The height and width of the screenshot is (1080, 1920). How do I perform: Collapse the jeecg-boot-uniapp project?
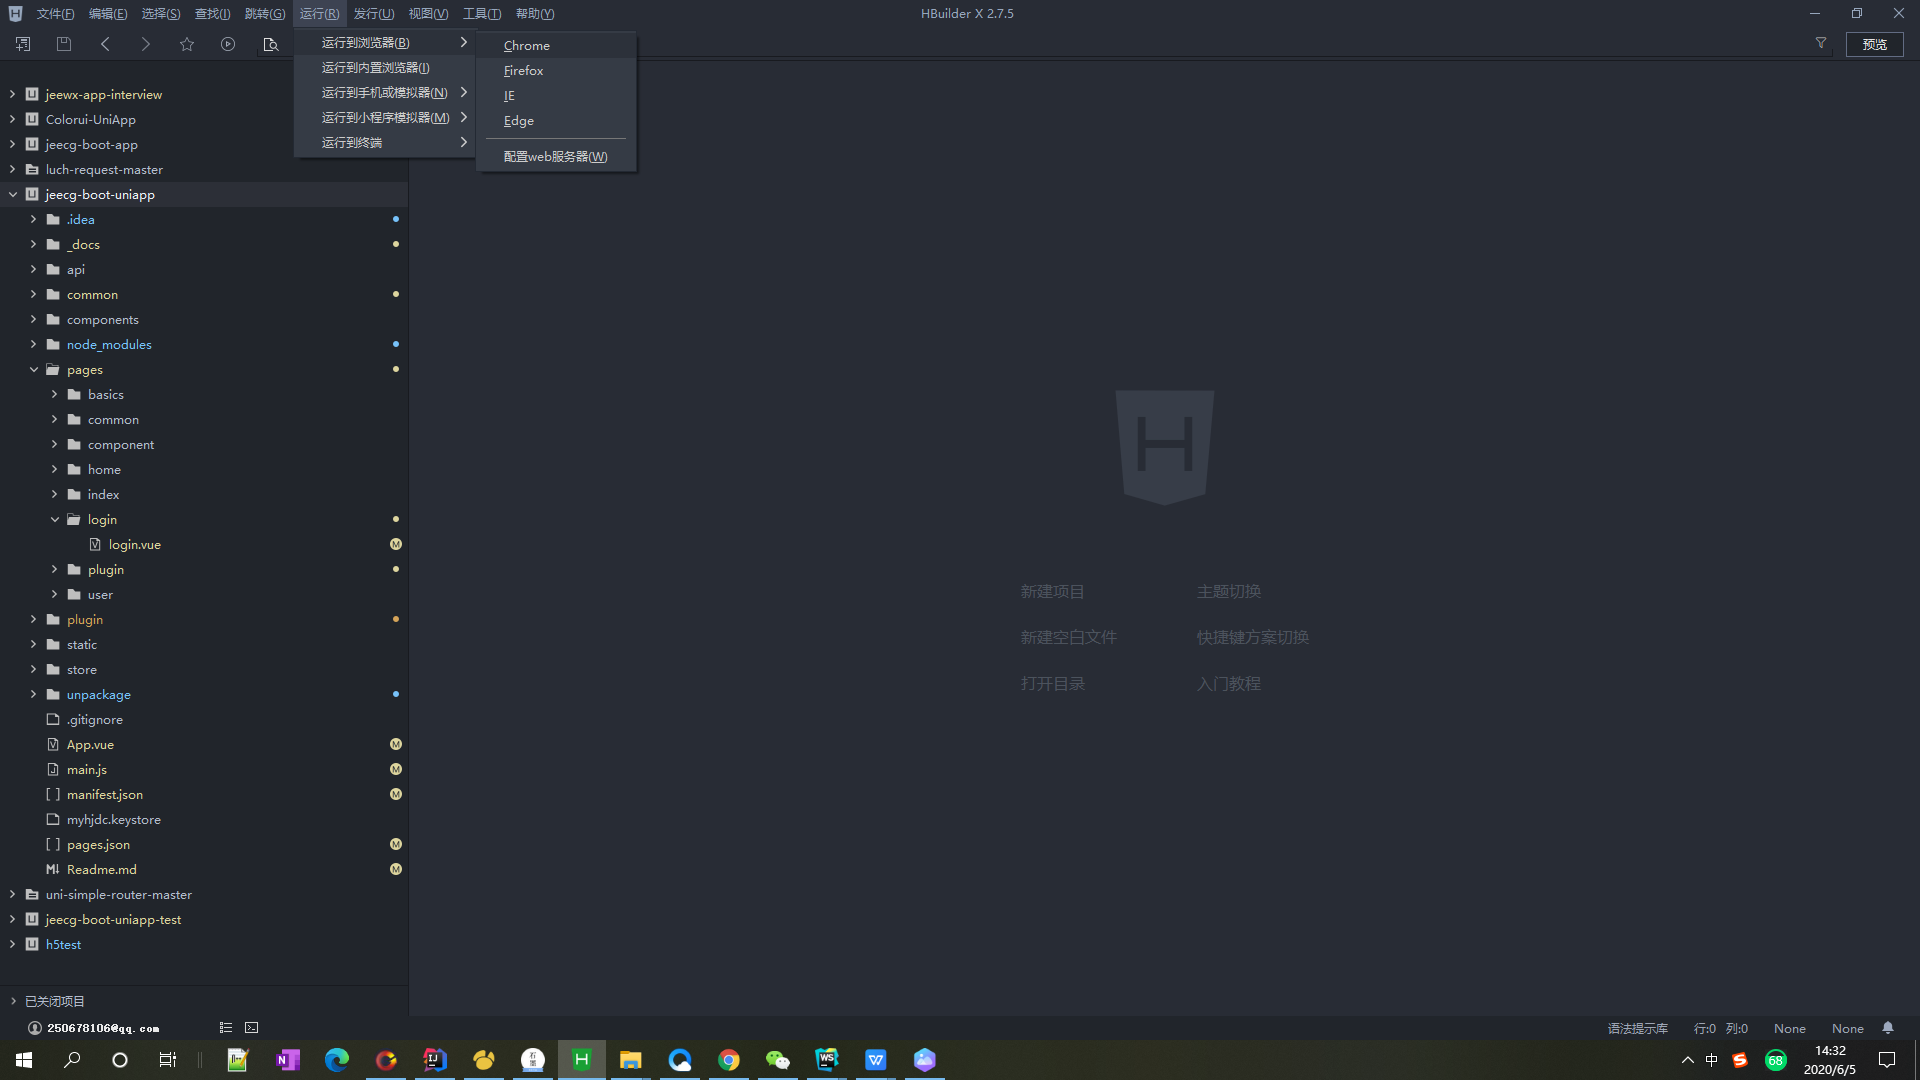coord(13,195)
